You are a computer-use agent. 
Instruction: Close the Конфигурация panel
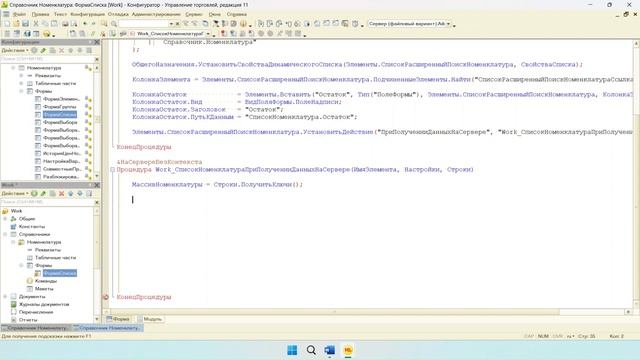pyautogui.click(x=97, y=42)
